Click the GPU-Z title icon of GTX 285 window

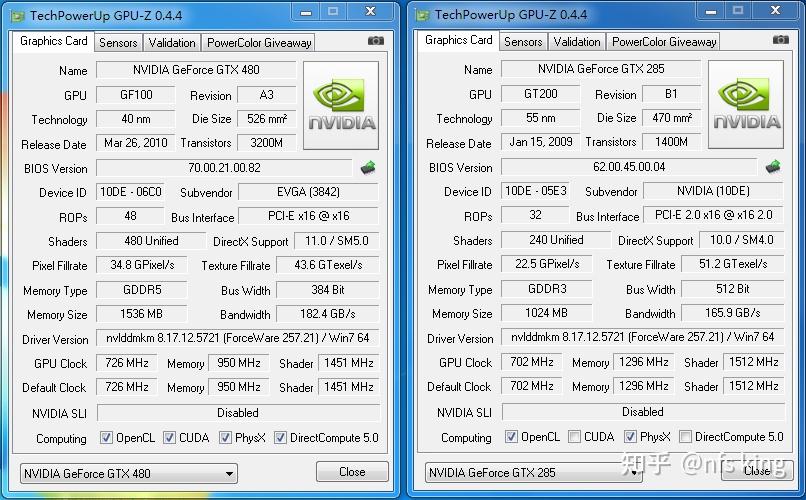(423, 15)
